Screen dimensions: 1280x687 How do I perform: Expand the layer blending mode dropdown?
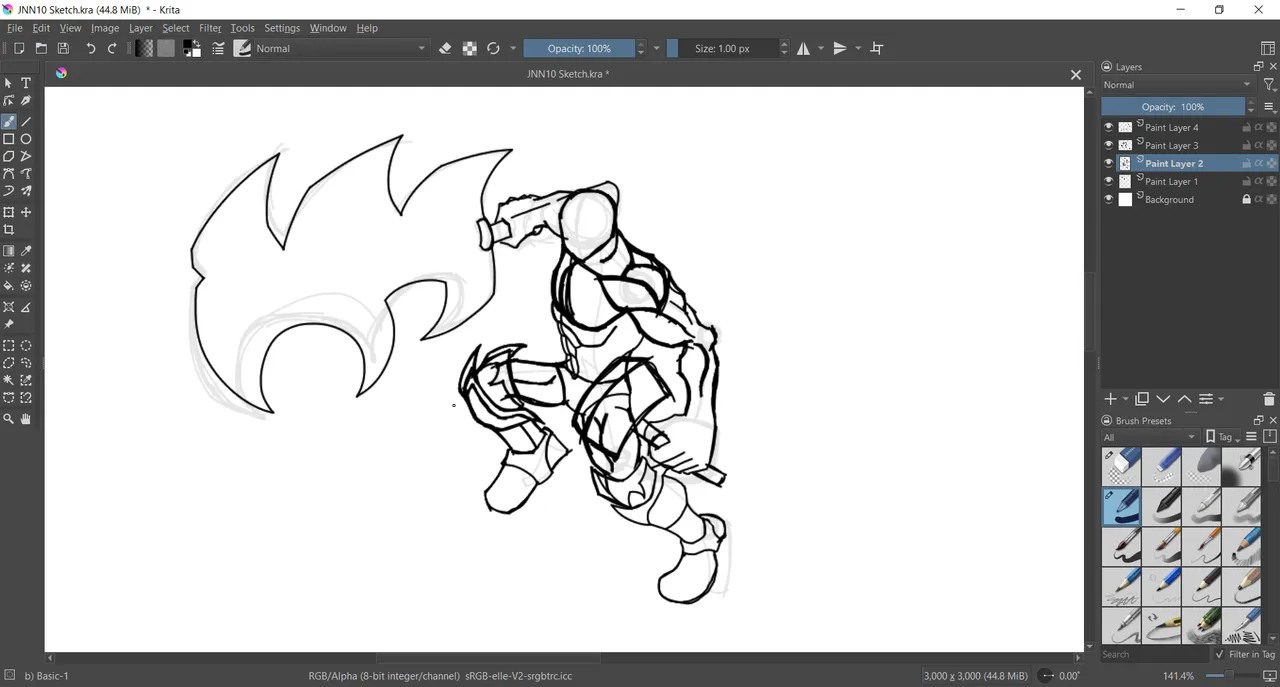click(x=1177, y=85)
